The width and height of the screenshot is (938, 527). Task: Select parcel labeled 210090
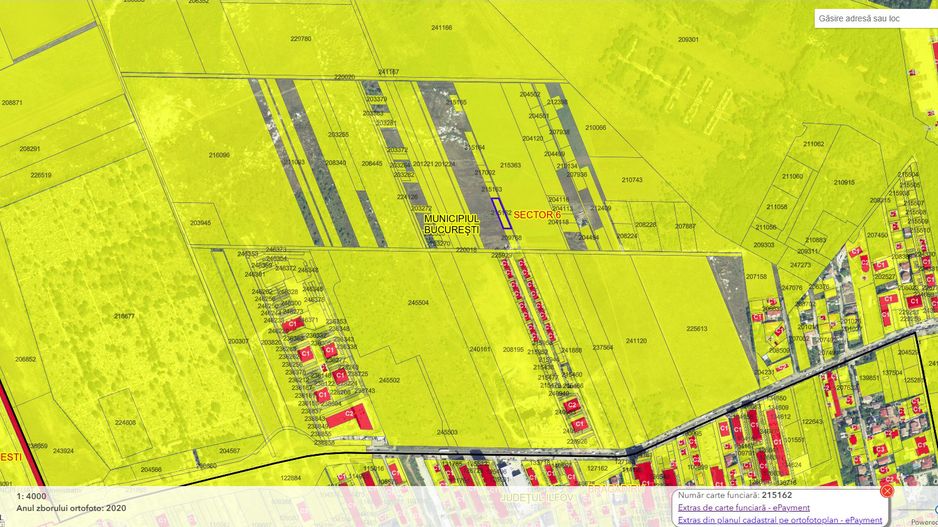[x=219, y=155]
